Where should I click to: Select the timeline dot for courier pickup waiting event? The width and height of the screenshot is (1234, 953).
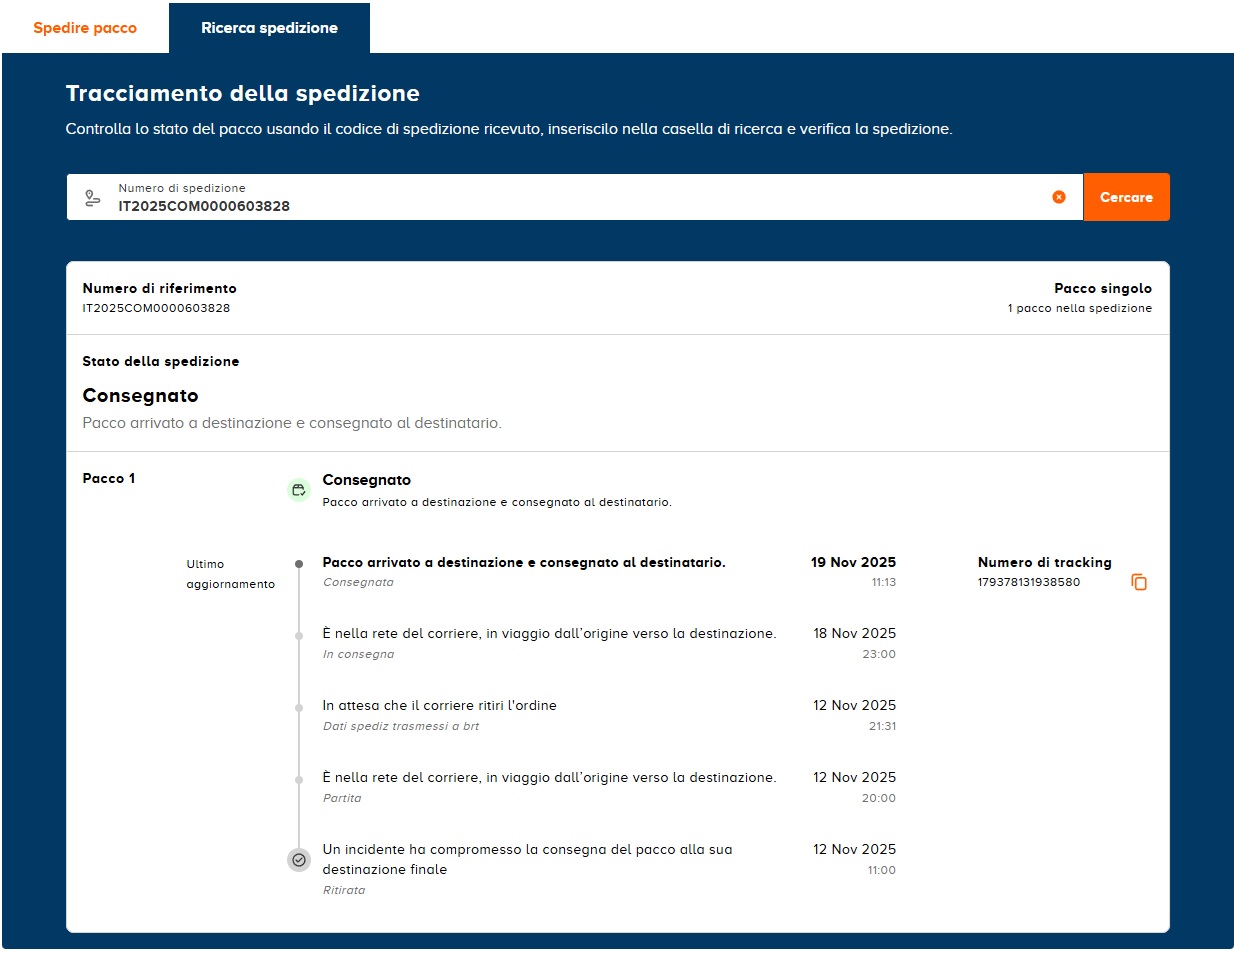pyautogui.click(x=299, y=708)
